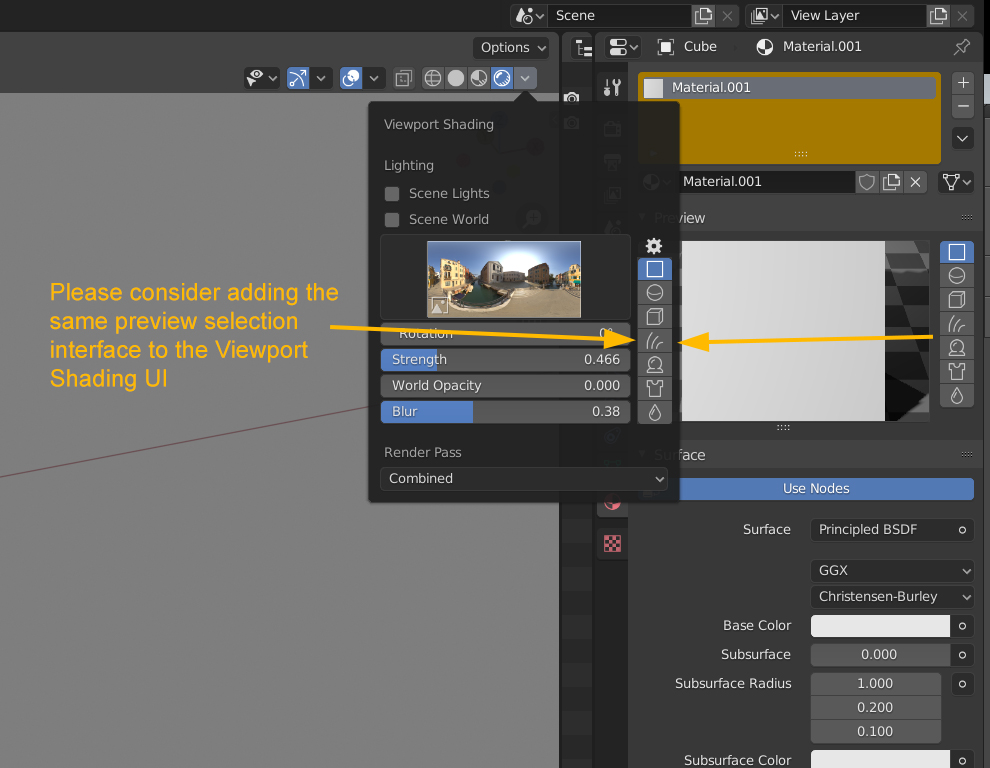Viewport: 990px width, 768px height.
Task: Switch viewport to Material Preview shading
Action: pos(479,78)
